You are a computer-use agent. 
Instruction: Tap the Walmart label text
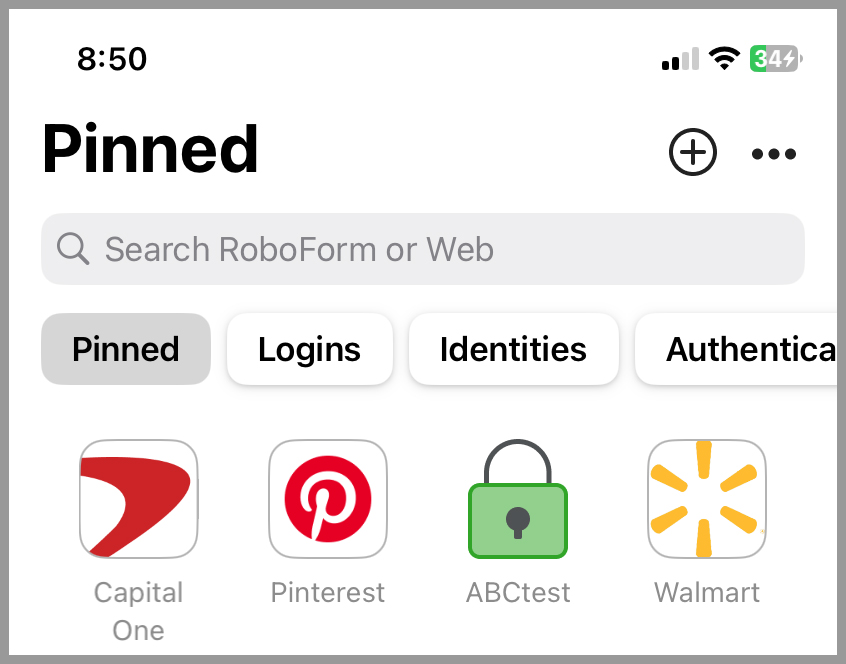pyautogui.click(x=707, y=593)
